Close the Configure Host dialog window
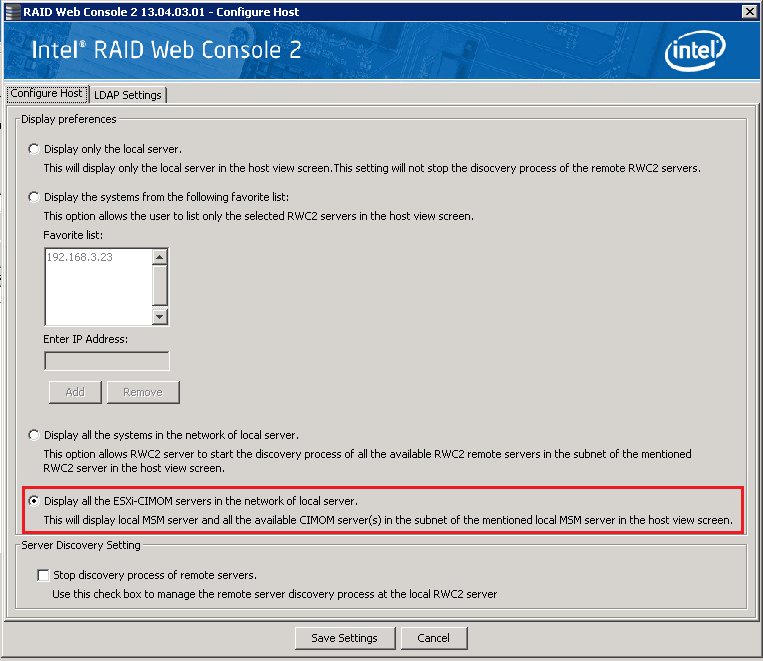The height and width of the screenshot is (661, 763). (749, 12)
